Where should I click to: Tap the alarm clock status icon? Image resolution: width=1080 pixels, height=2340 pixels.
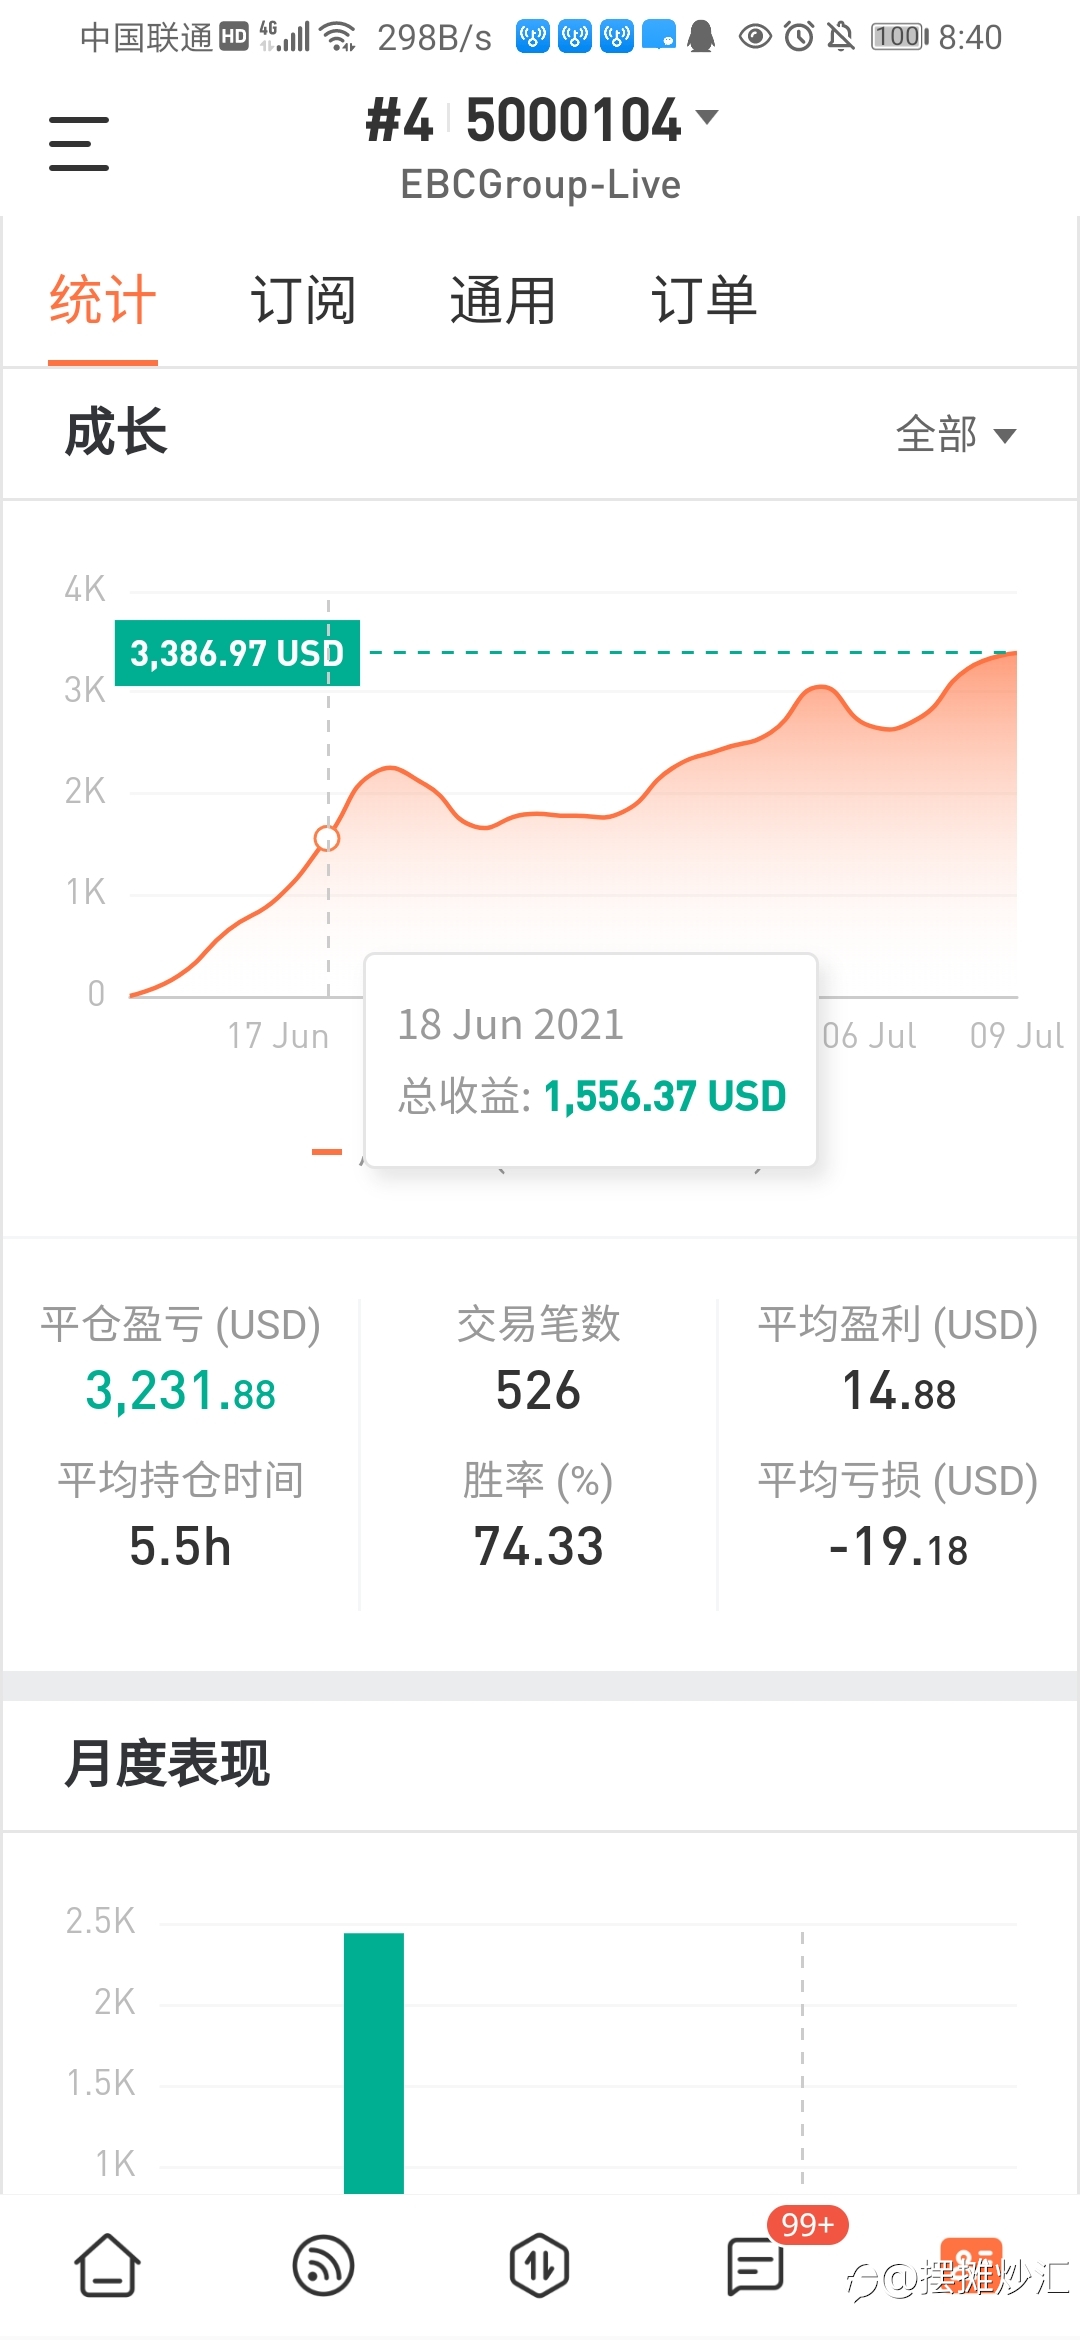click(799, 37)
